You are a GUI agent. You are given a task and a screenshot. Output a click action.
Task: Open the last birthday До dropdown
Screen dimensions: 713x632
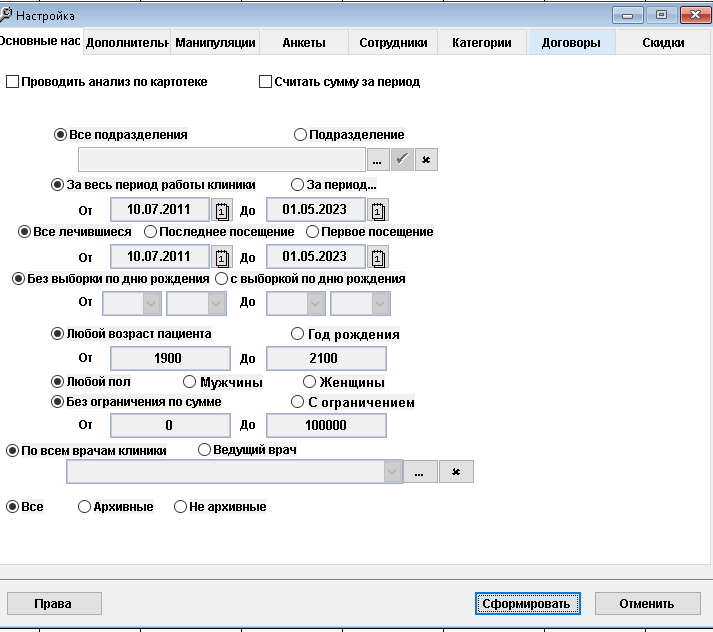click(379, 303)
